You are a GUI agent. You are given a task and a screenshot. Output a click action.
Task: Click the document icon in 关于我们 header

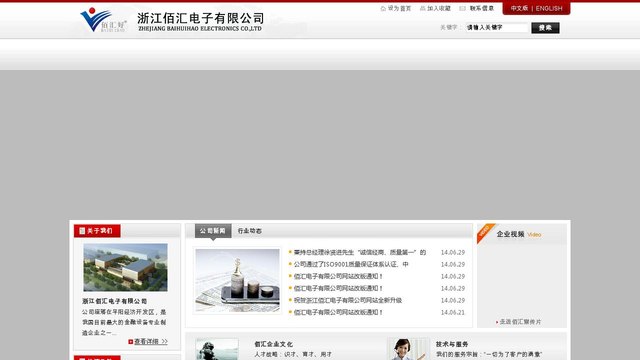pos(82,231)
